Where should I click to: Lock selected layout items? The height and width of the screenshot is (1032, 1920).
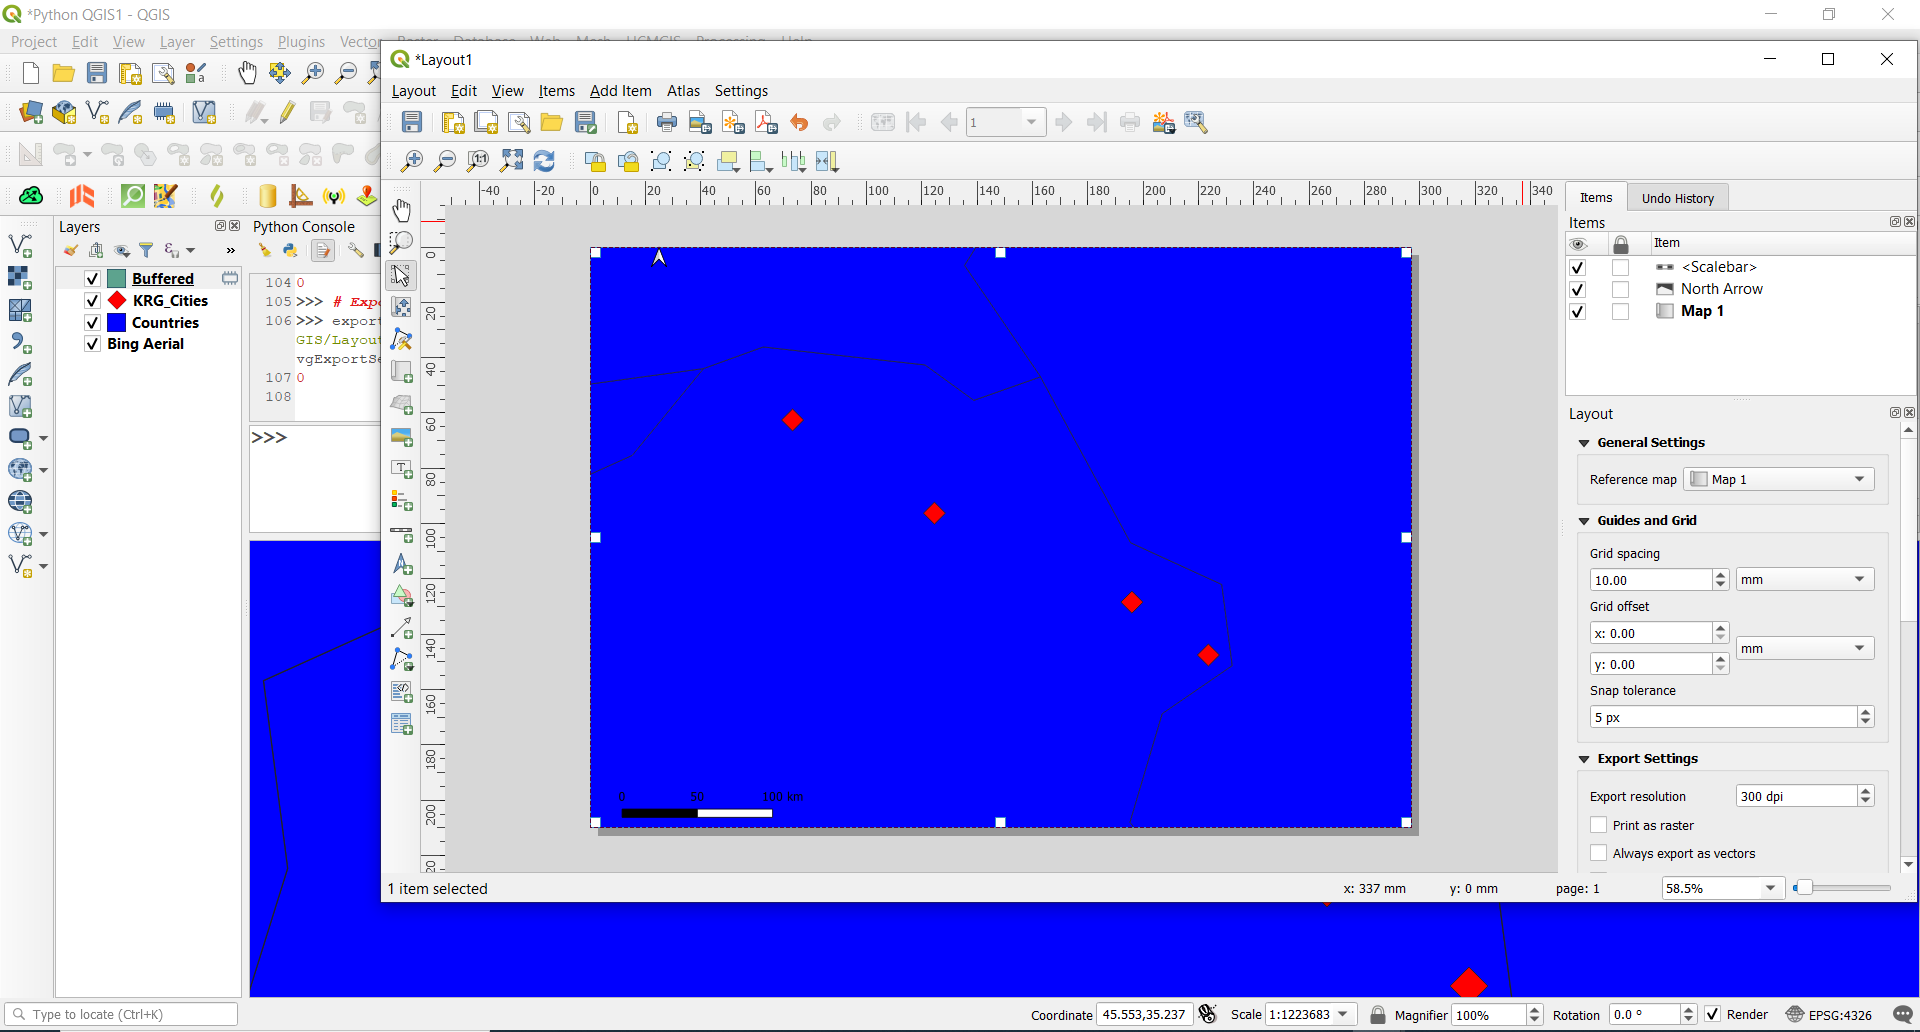pyautogui.click(x=595, y=161)
